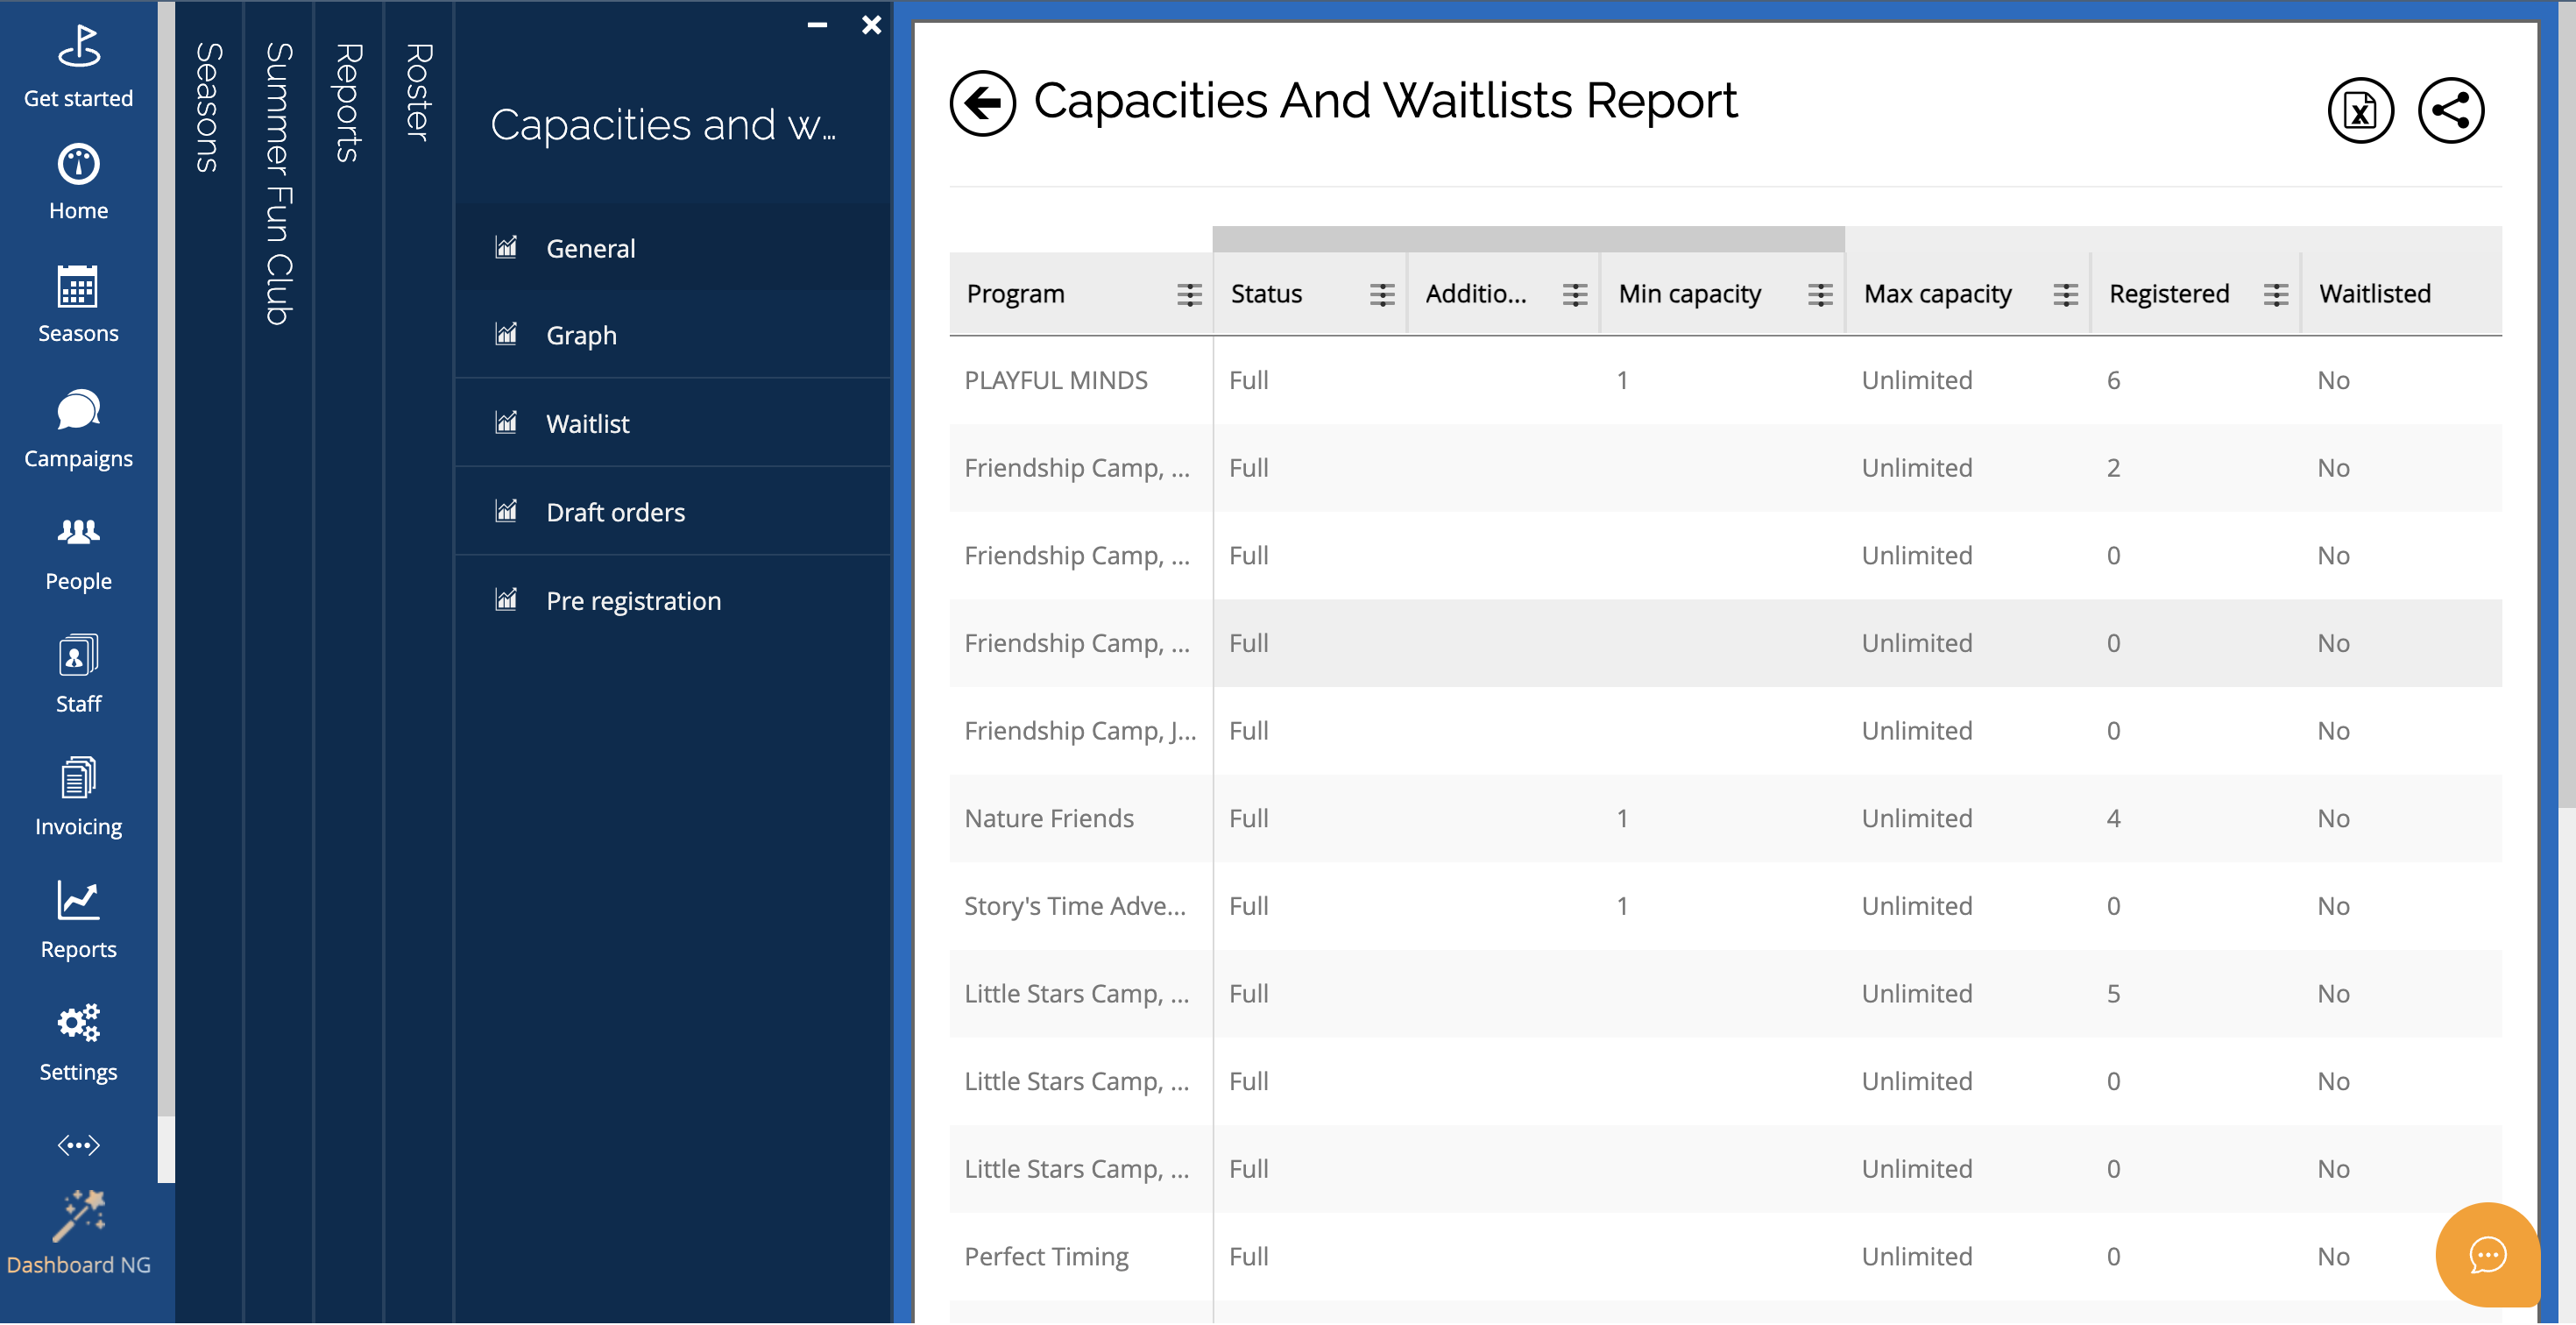Open the orange chat support bubble
This screenshot has height=1325, width=2576.
[x=2486, y=1254]
